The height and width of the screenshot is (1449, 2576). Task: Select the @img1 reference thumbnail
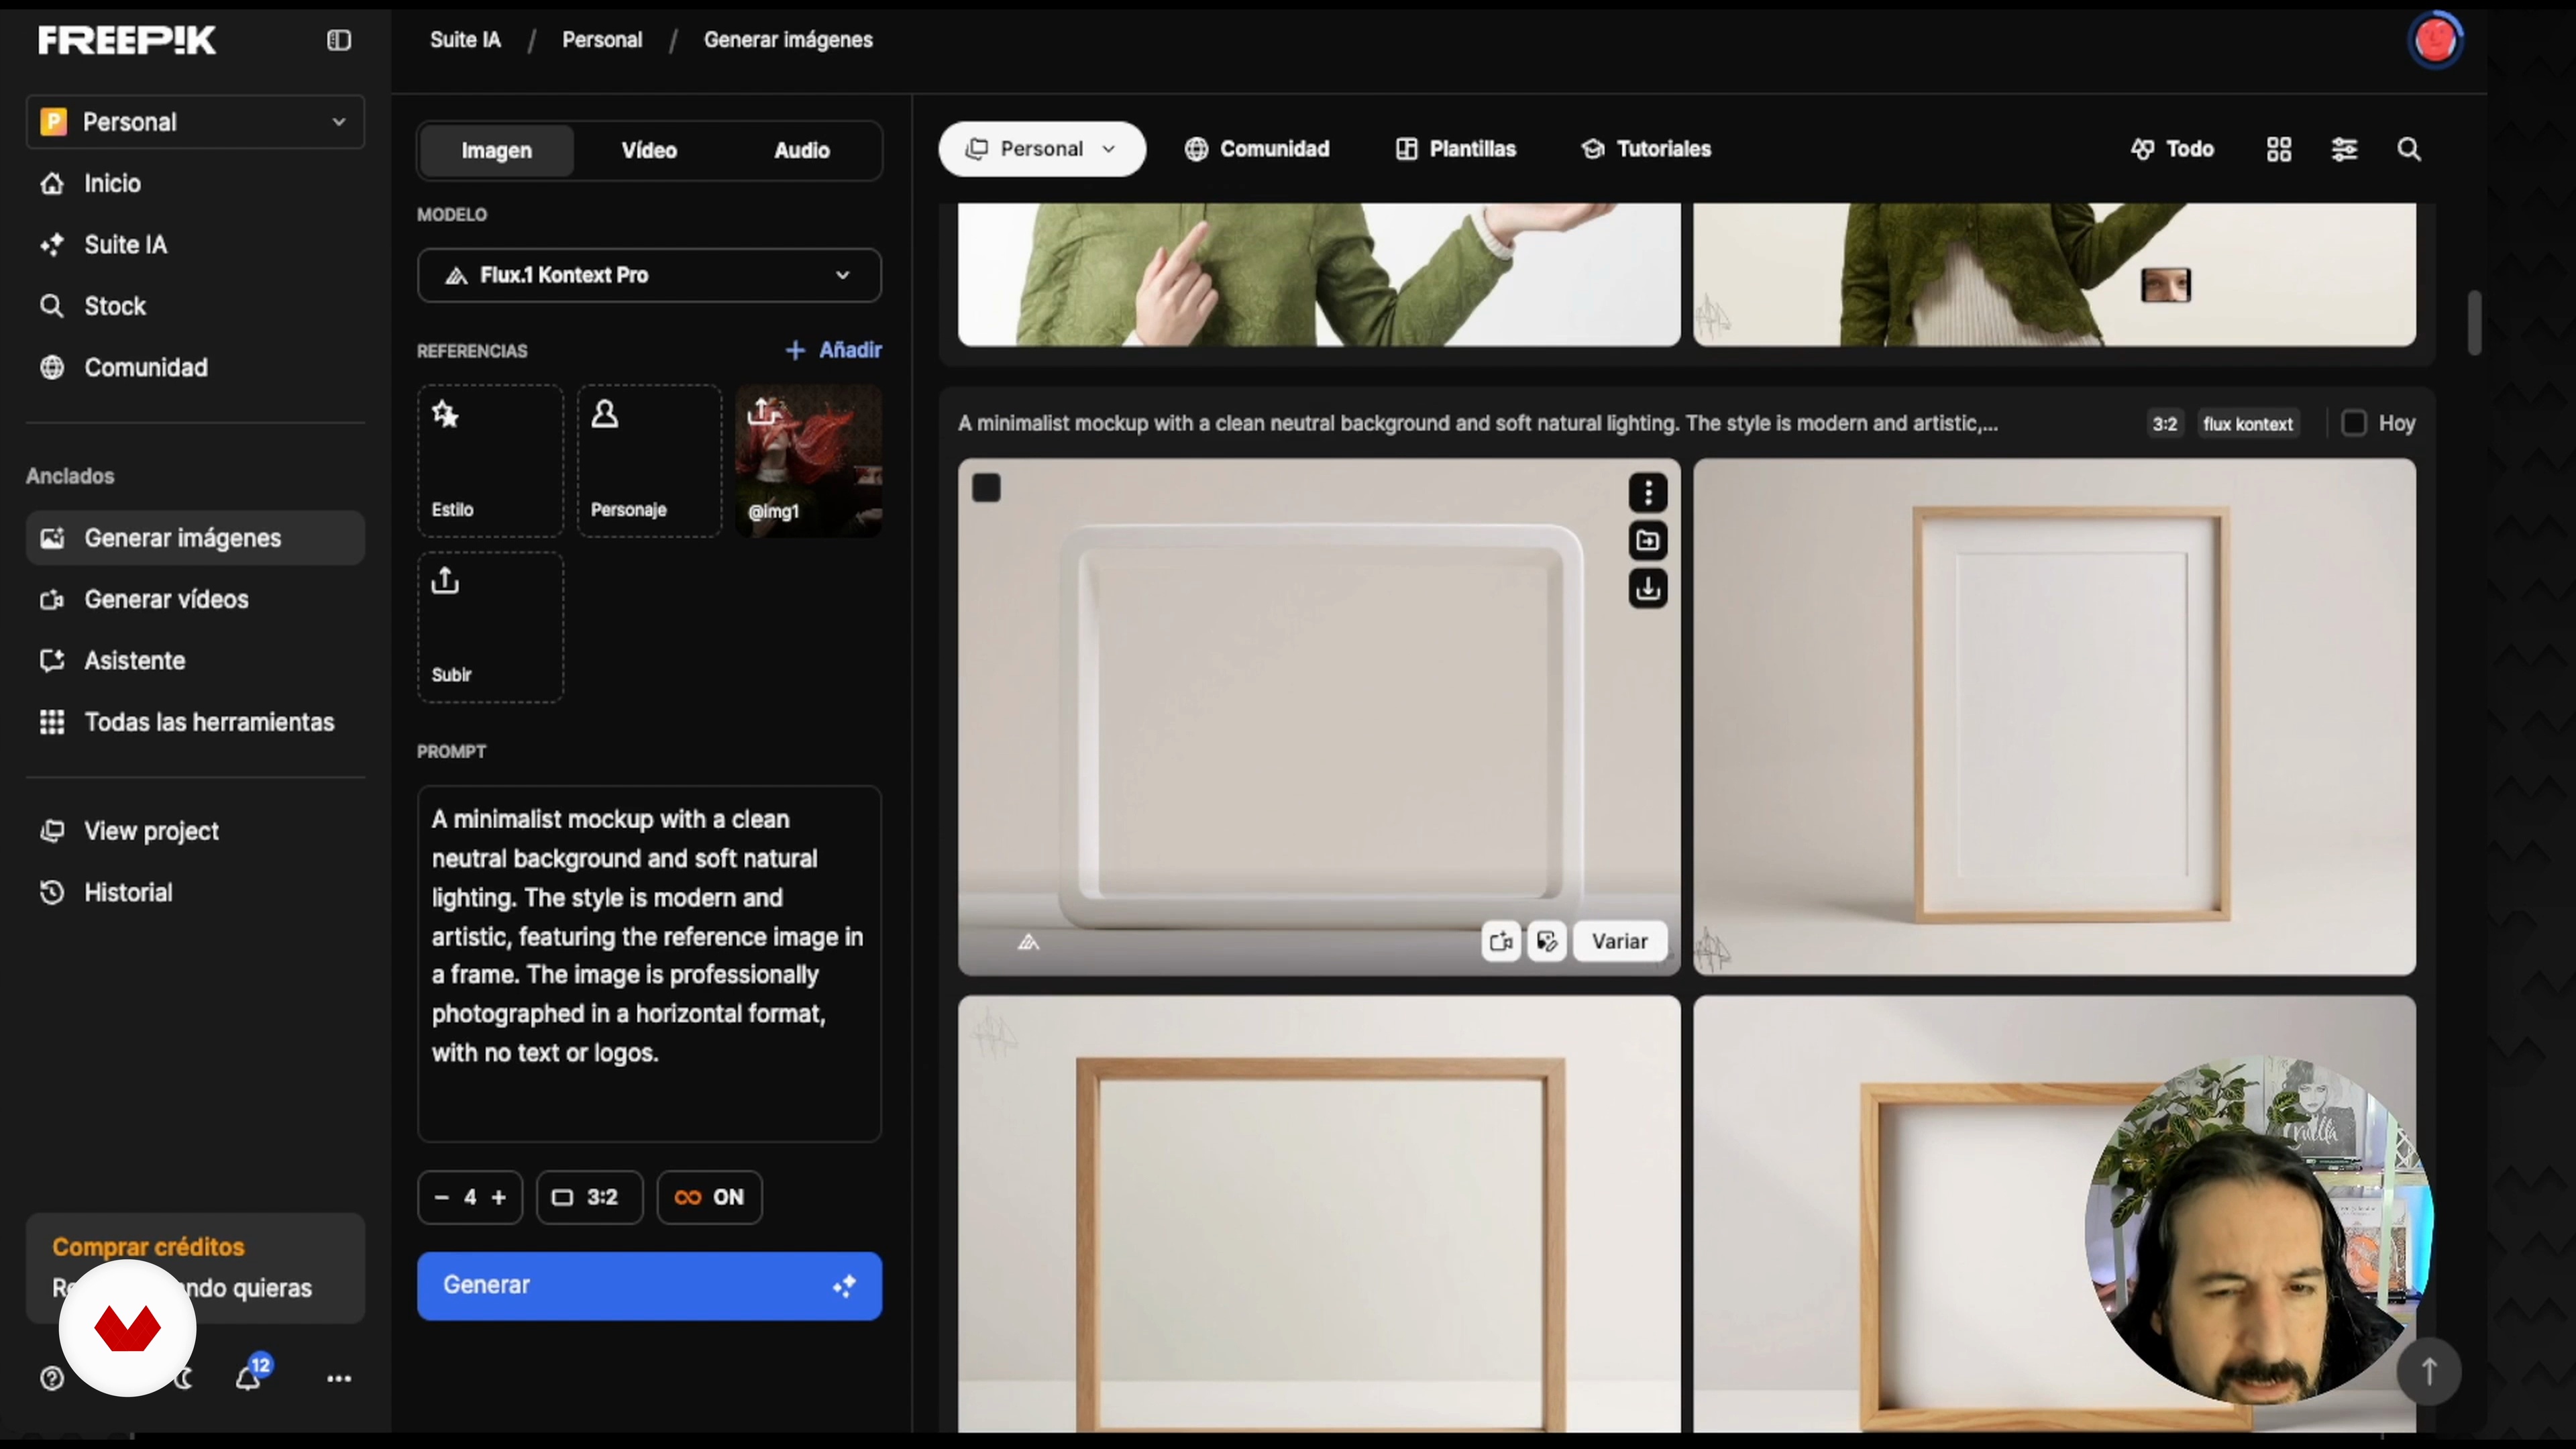pos(809,461)
